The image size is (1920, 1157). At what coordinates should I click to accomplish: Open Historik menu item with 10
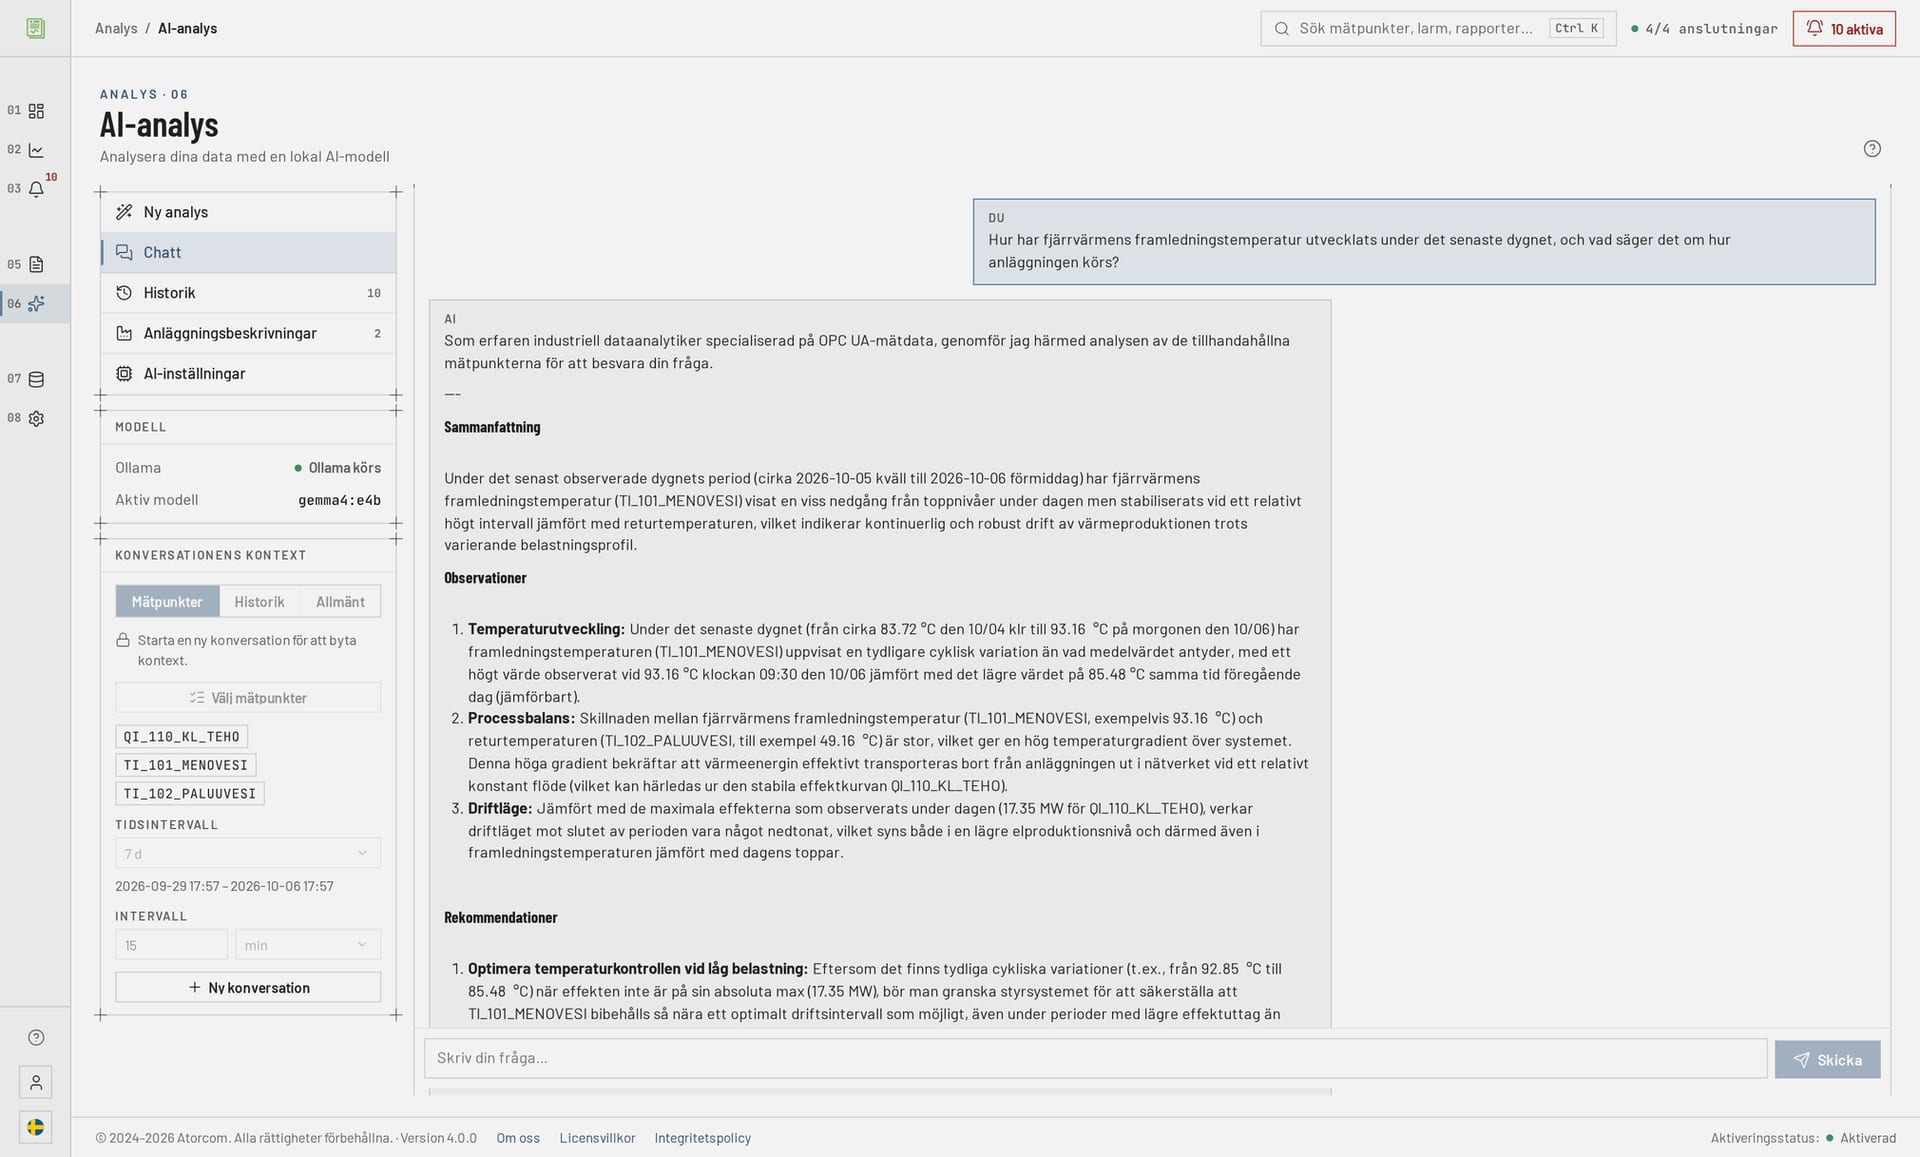[x=248, y=293]
